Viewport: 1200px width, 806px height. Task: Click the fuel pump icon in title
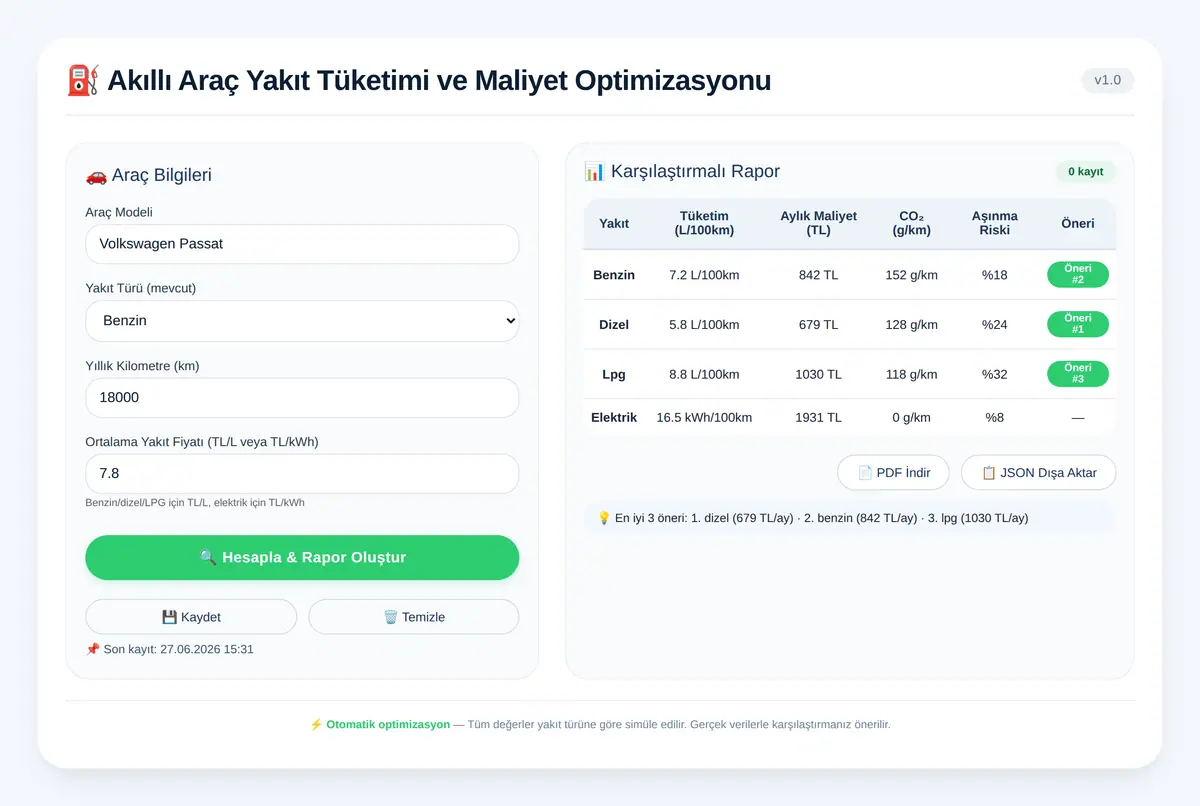83,80
